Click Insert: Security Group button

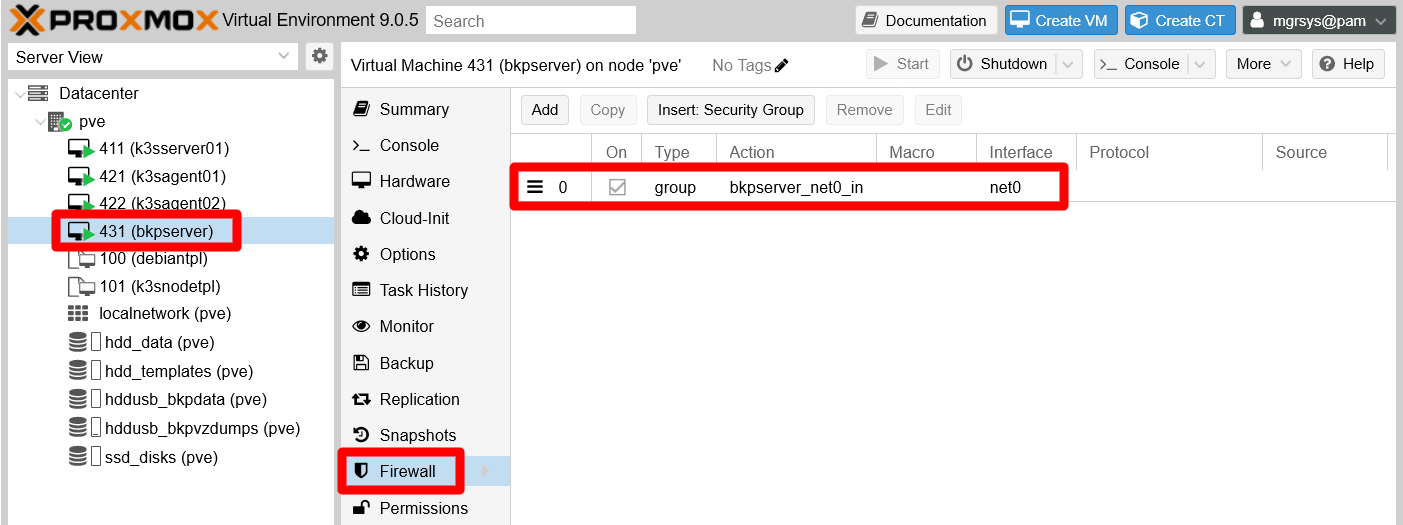tap(731, 110)
